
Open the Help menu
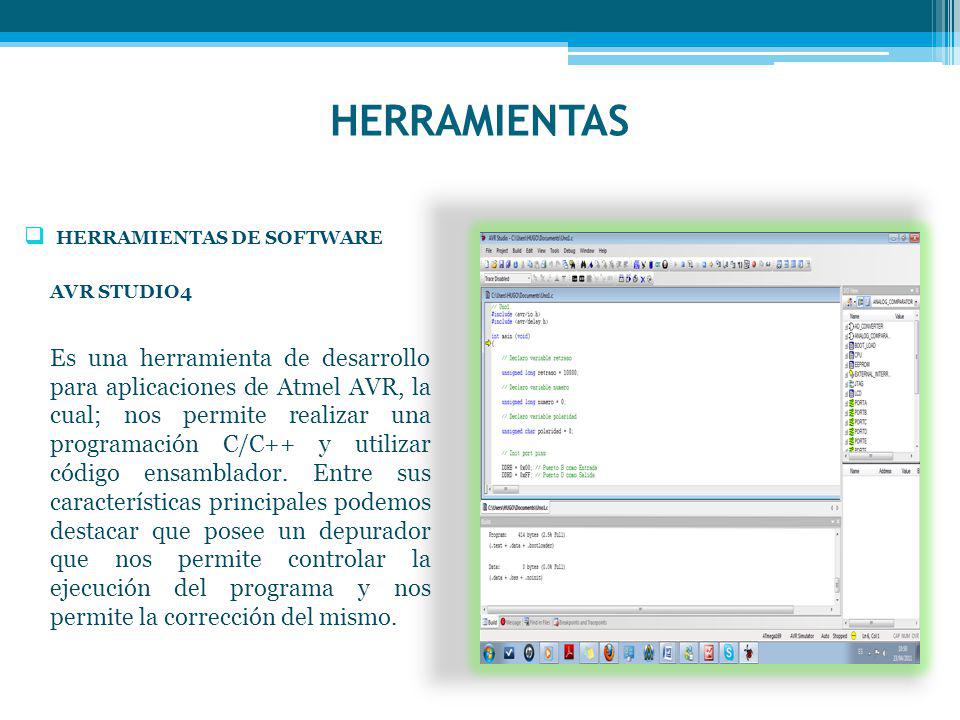click(x=602, y=251)
